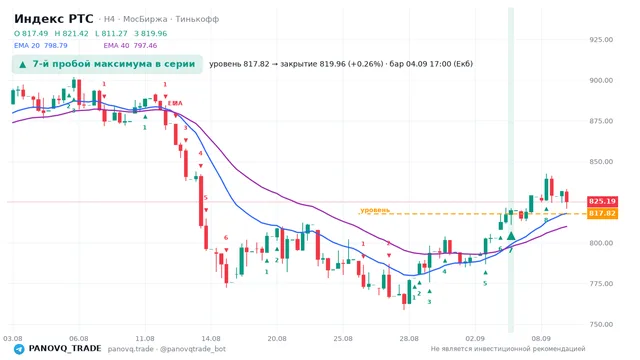The image size is (640, 360).
Task: Click the "EMA 40 797.46" legend entry
Action: point(130,45)
